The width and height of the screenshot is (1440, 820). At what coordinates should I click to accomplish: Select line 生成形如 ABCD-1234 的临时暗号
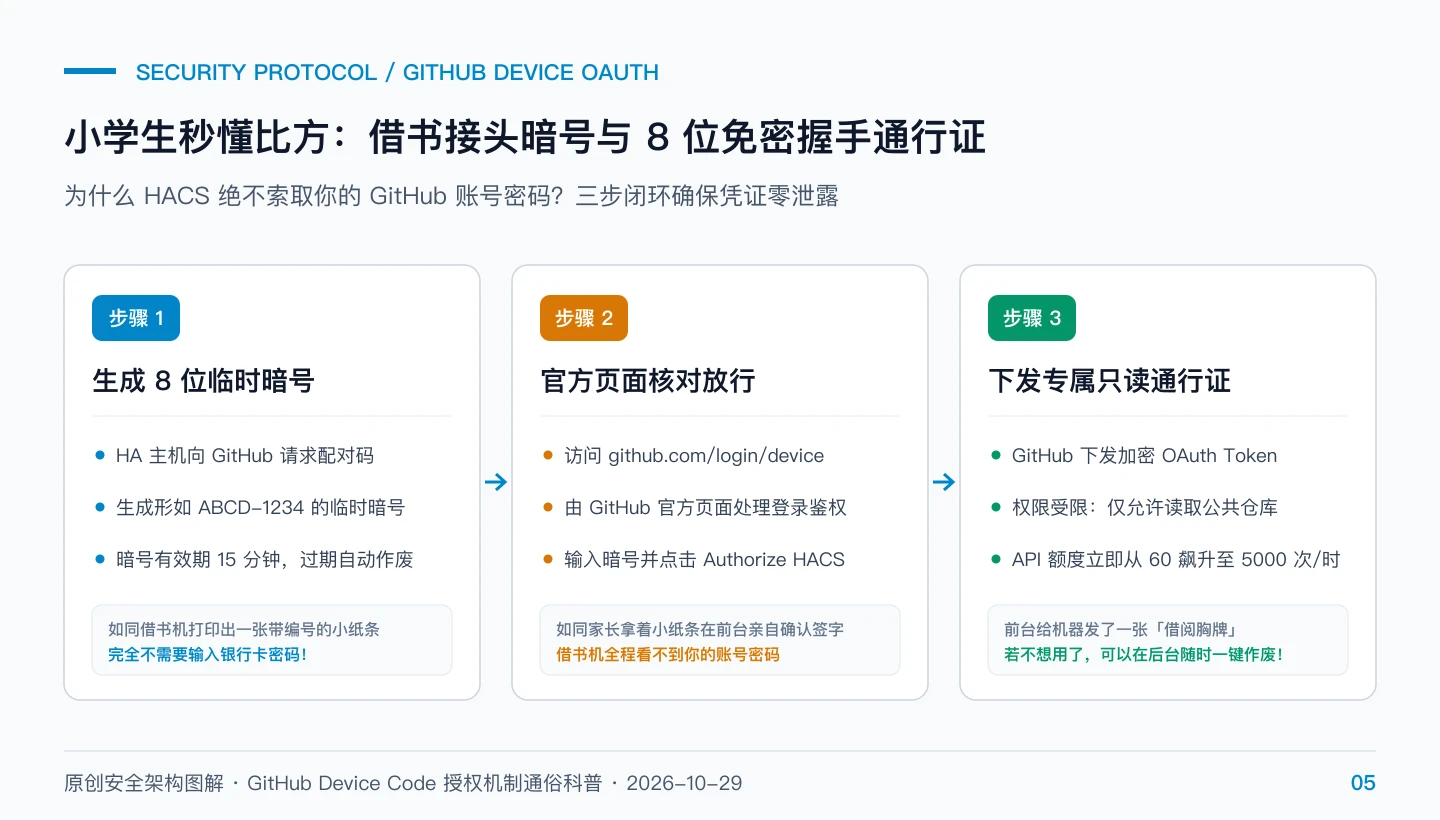(x=260, y=508)
